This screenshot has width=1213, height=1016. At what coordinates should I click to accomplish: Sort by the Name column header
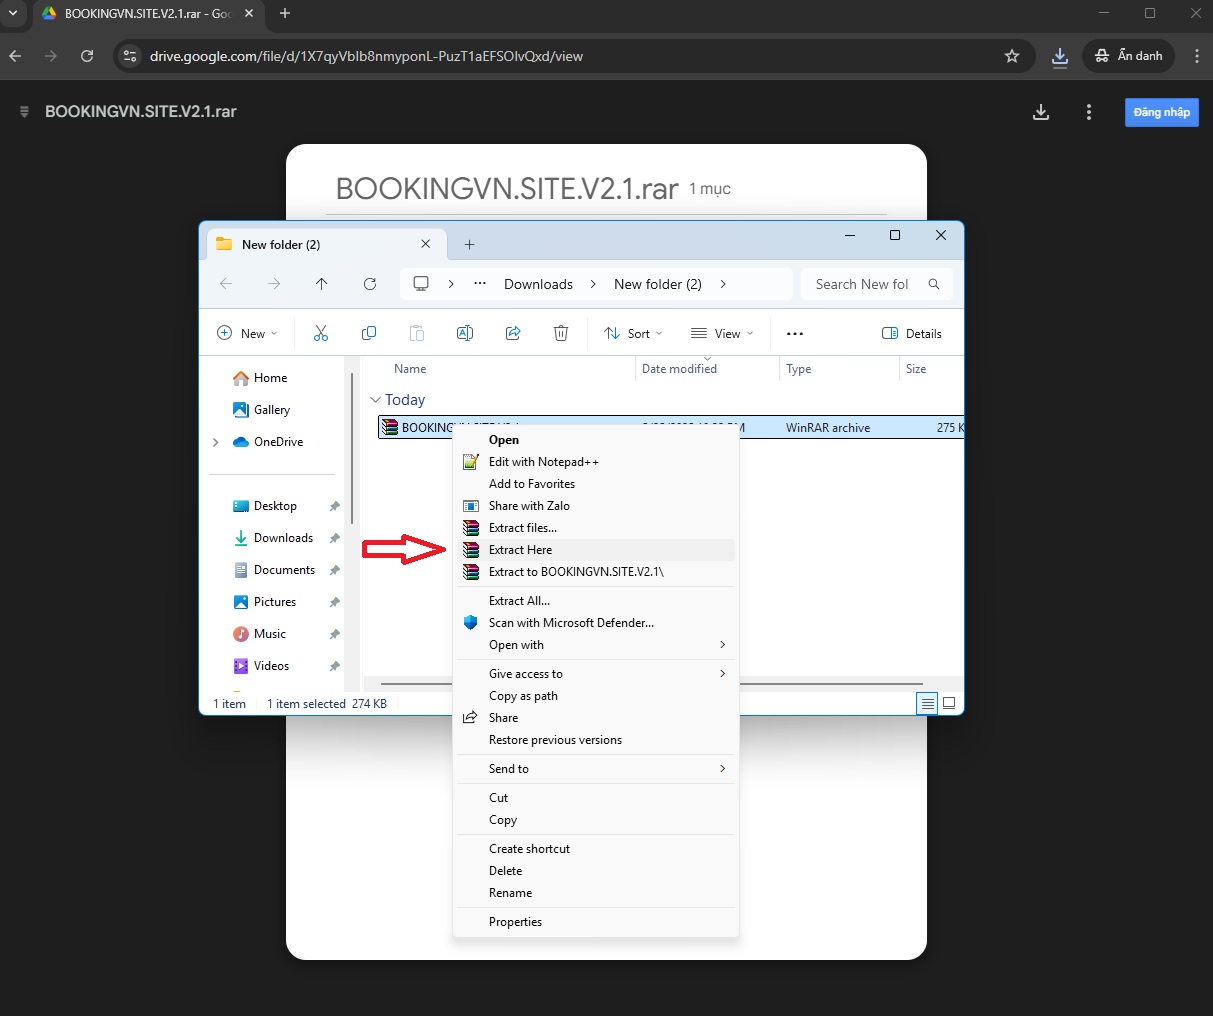[410, 369]
